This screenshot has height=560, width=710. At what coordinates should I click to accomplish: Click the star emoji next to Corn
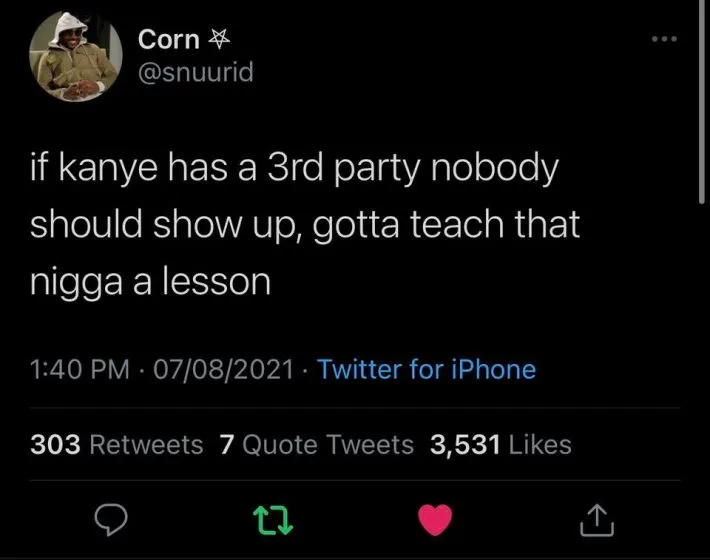pyautogui.click(x=219, y=39)
